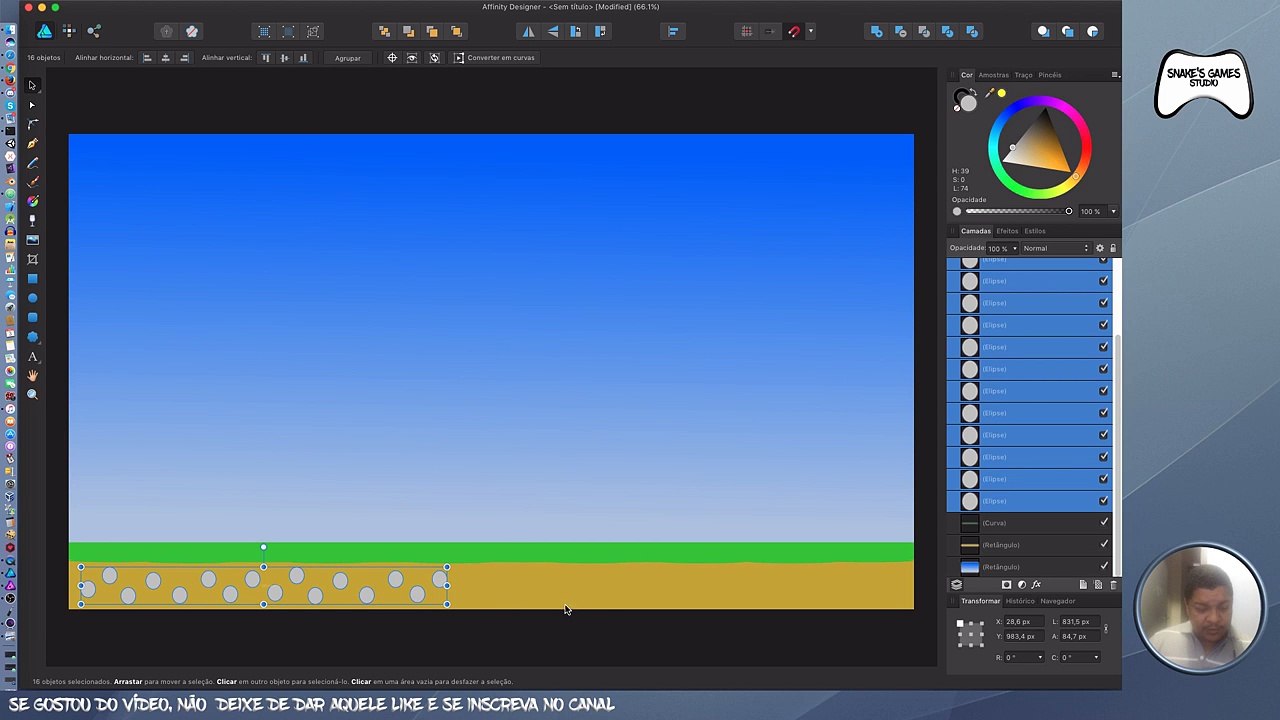Screen dimensions: 1280x720
Task: Open the Alignment options toolbar icon
Action: [x=673, y=32]
